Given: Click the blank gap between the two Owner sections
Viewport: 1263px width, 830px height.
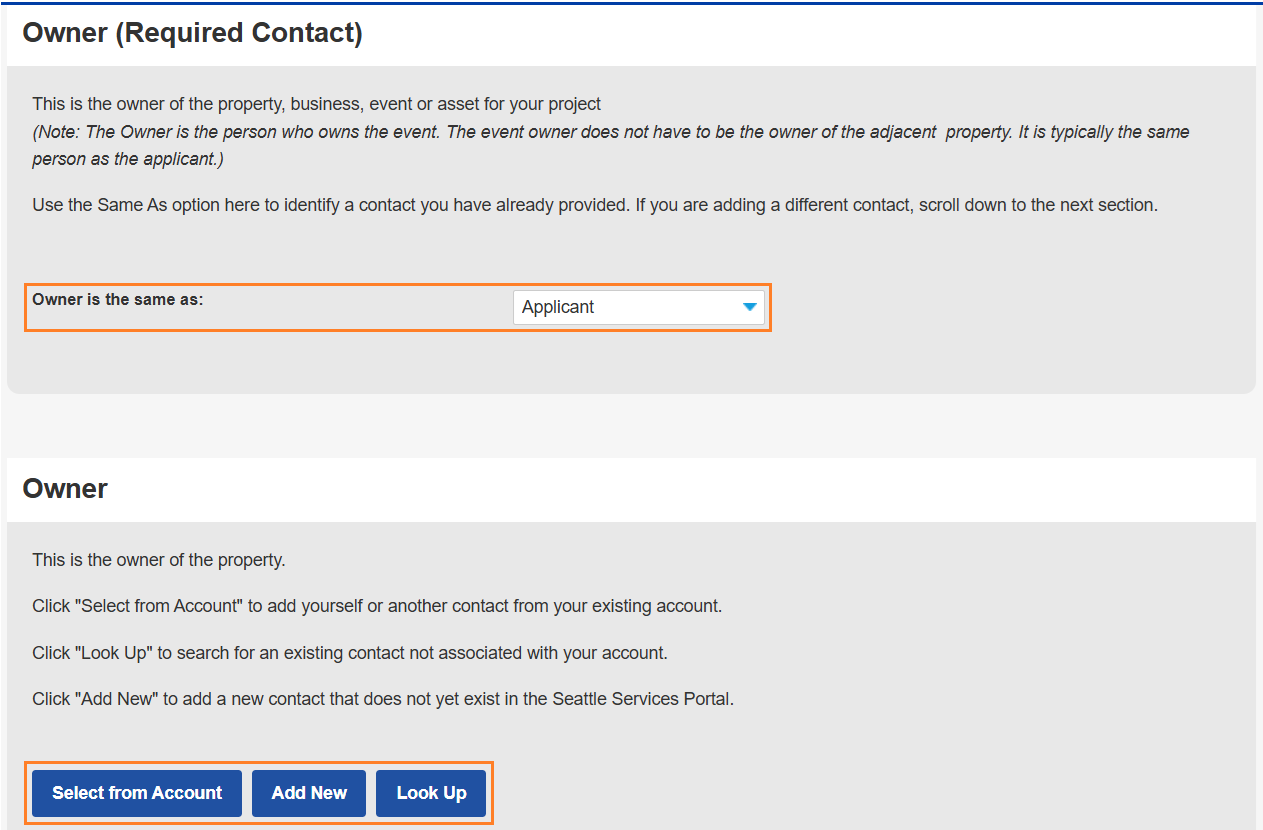Looking at the screenshot, I should [x=630, y=425].
